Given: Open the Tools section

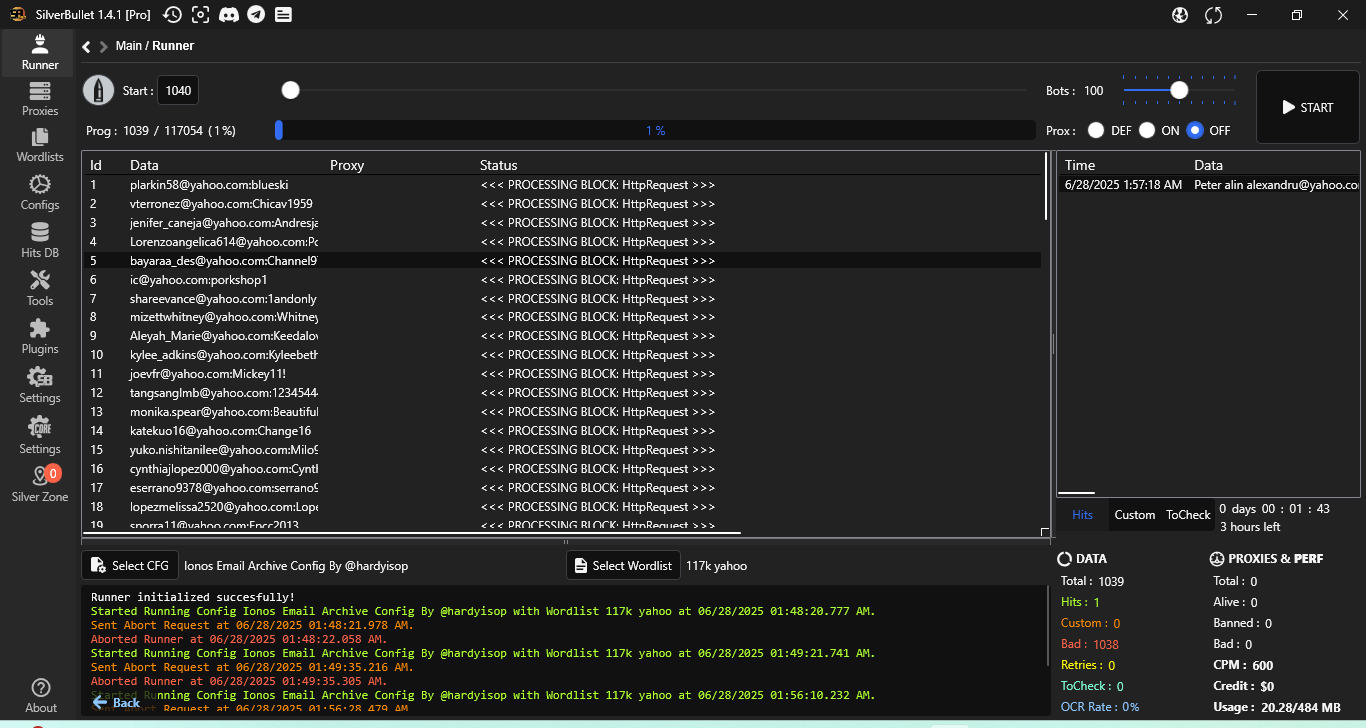Looking at the screenshot, I should (x=40, y=288).
